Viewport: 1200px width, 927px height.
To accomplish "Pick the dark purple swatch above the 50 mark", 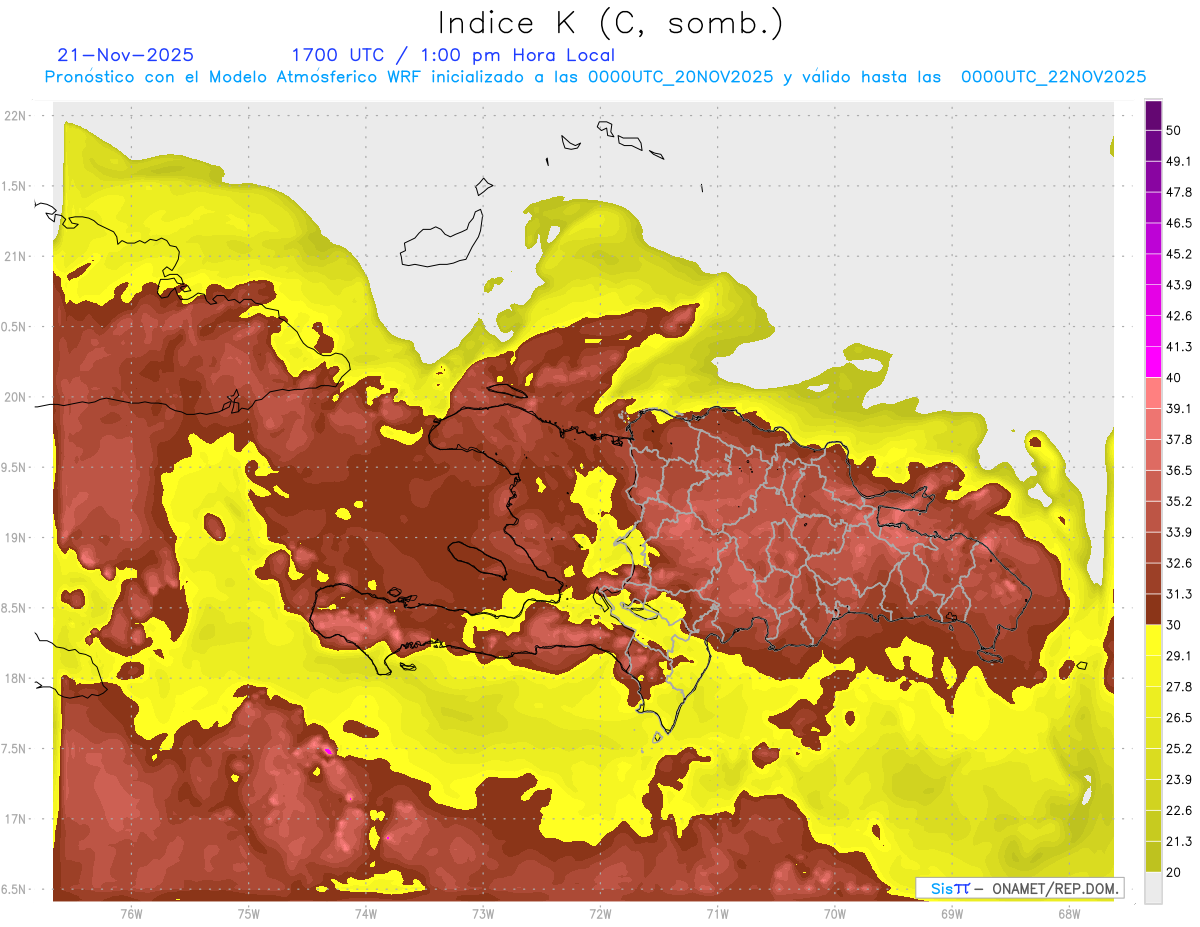I will (1153, 116).
